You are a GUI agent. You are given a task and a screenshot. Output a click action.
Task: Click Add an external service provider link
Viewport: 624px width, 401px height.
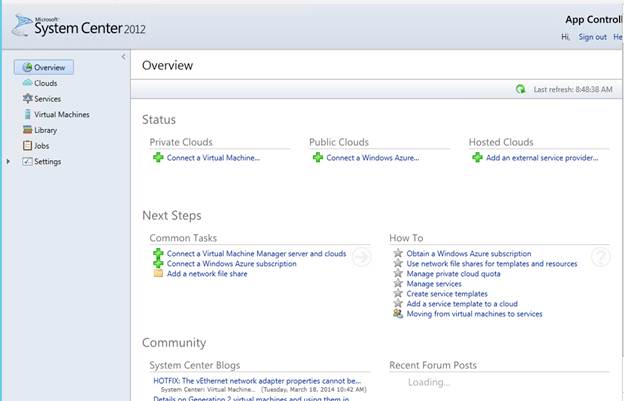coord(542,158)
